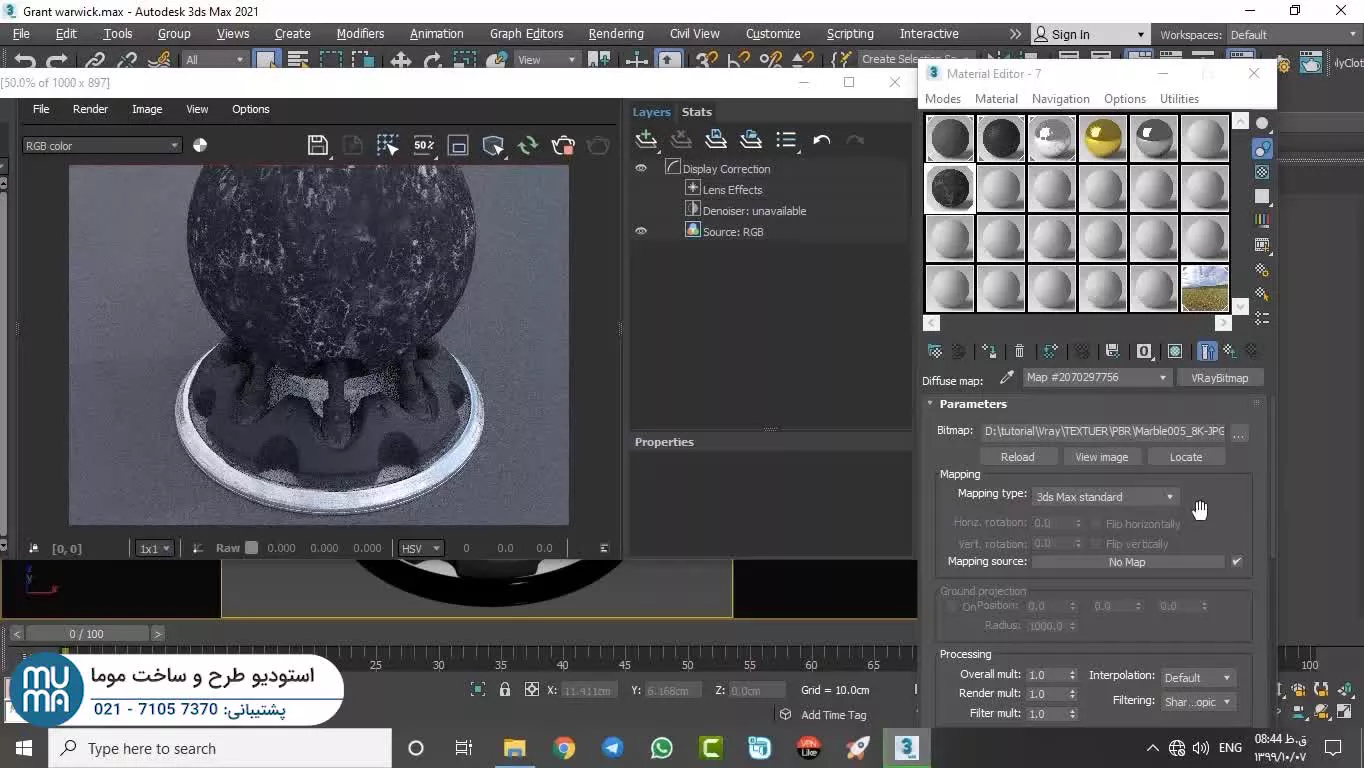The image size is (1364, 768).
Task: Toggle Source: RGB layer visibility eye
Action: click(x=641, y=231)
